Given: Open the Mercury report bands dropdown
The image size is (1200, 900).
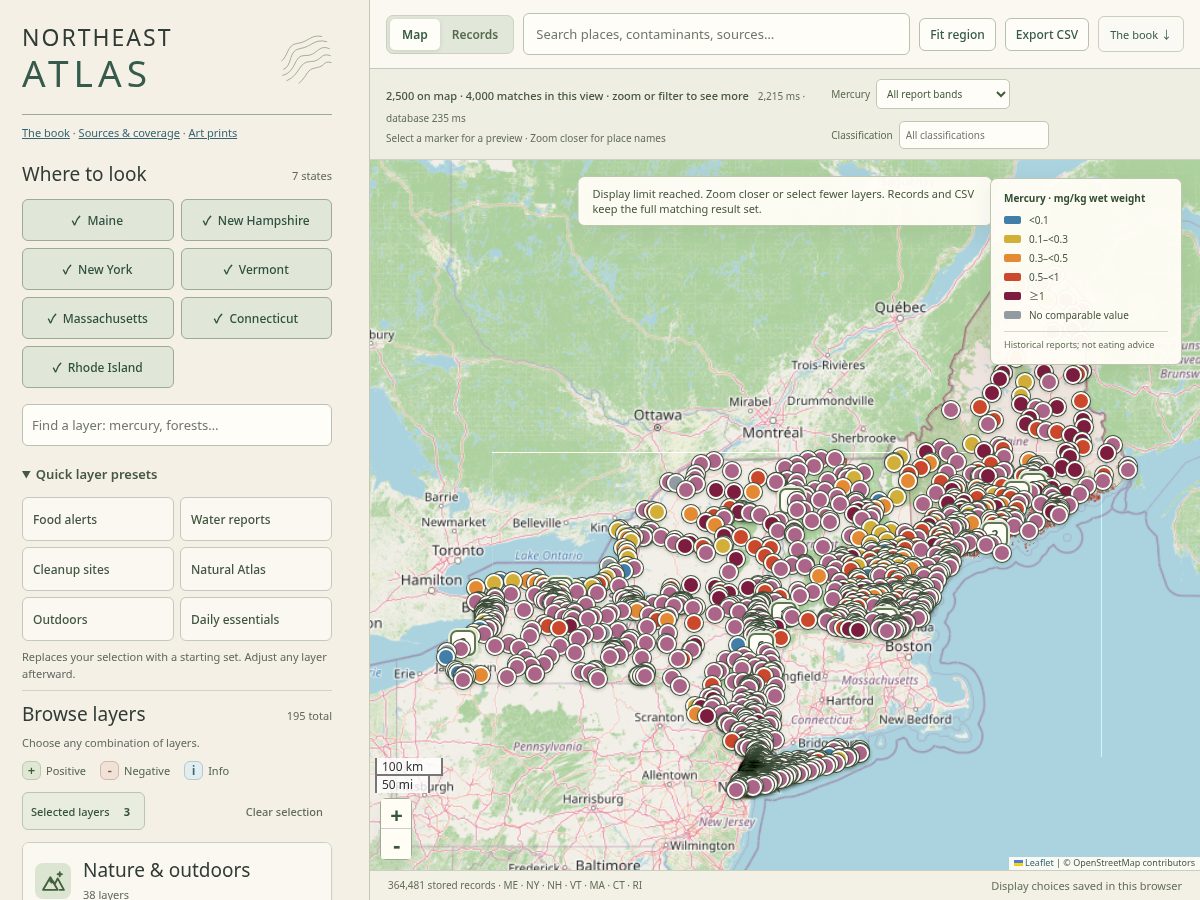Looking at the screenshot, I should point(943,94).
